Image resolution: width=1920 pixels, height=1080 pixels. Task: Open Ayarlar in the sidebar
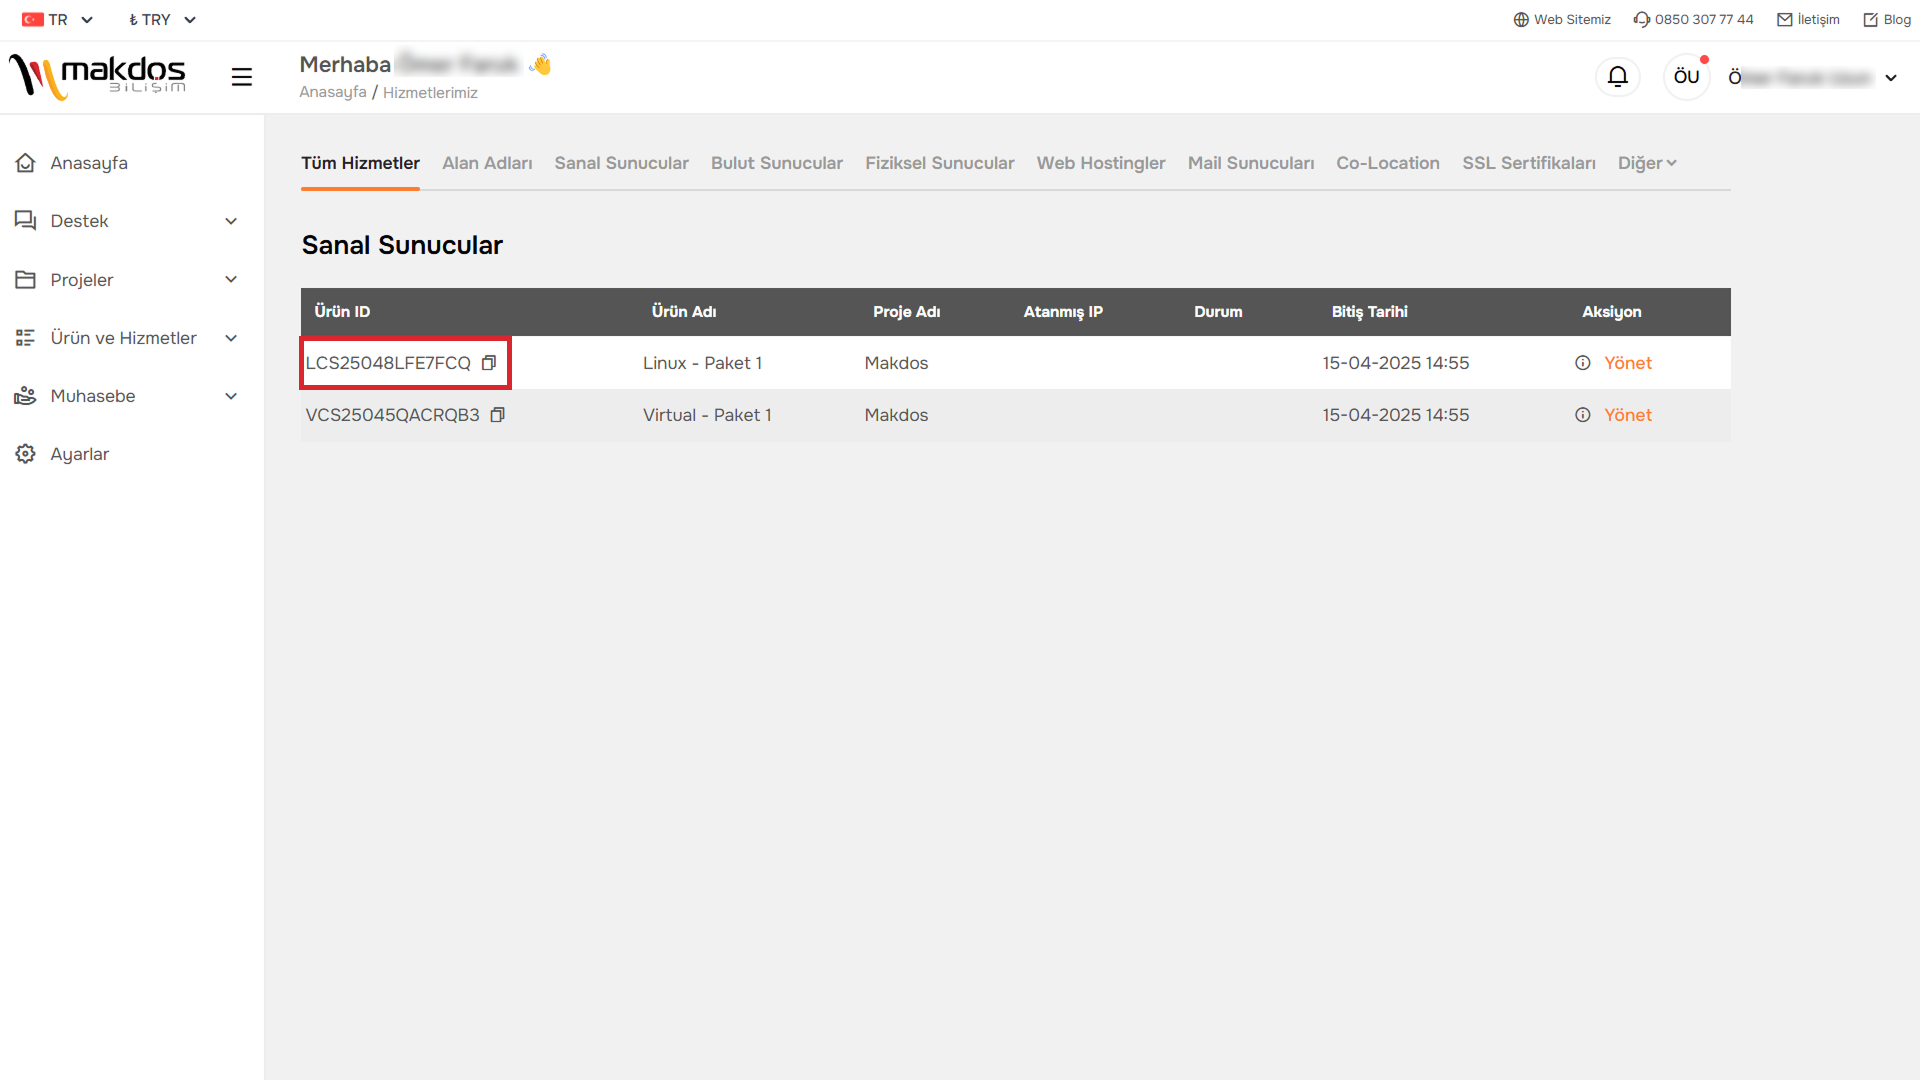pos(80,454)
